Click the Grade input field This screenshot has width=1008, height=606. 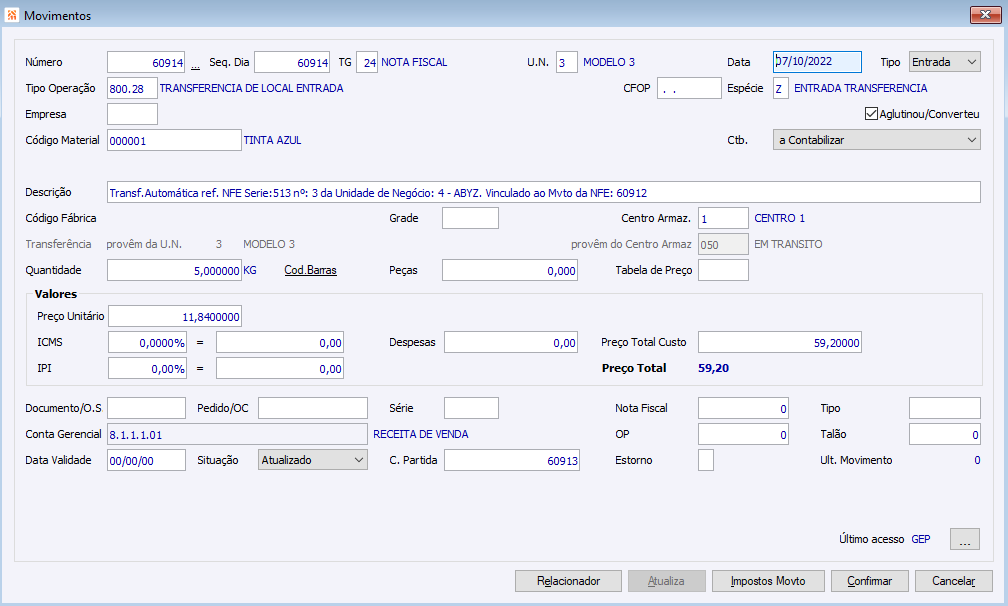470,218
